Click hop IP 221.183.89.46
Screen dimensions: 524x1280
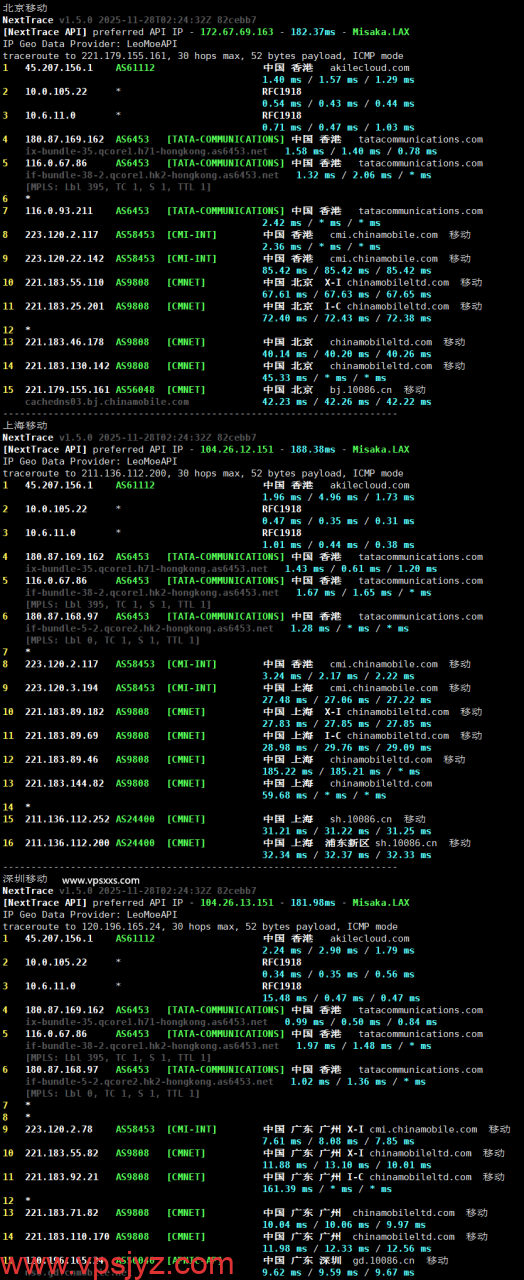click(x=62, y=760)
